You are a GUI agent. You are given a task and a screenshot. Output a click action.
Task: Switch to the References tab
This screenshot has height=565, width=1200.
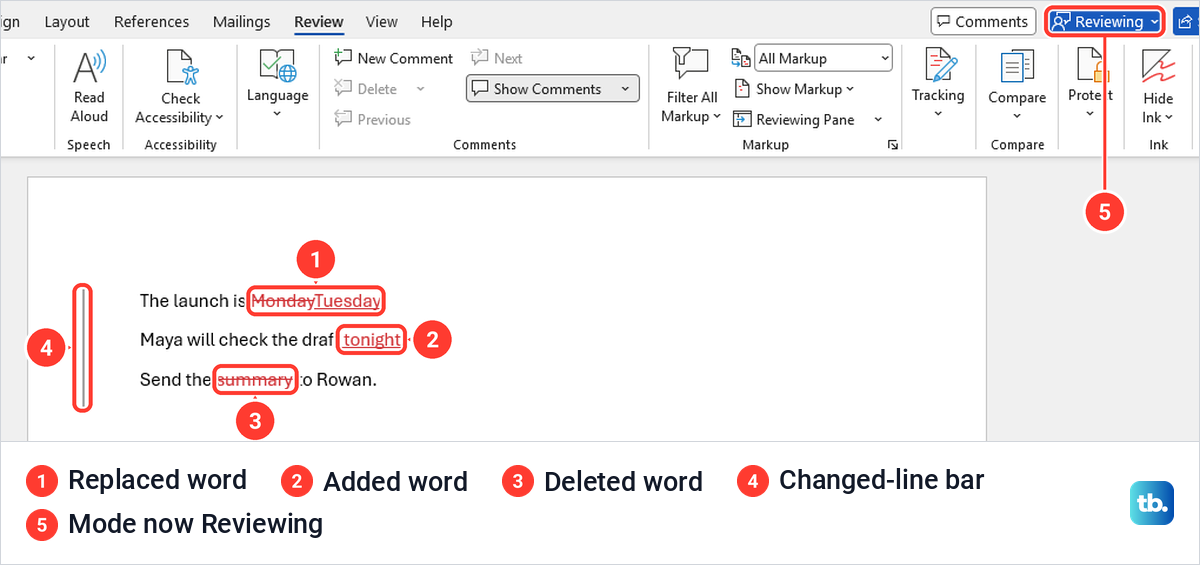(x=151, y=21)
